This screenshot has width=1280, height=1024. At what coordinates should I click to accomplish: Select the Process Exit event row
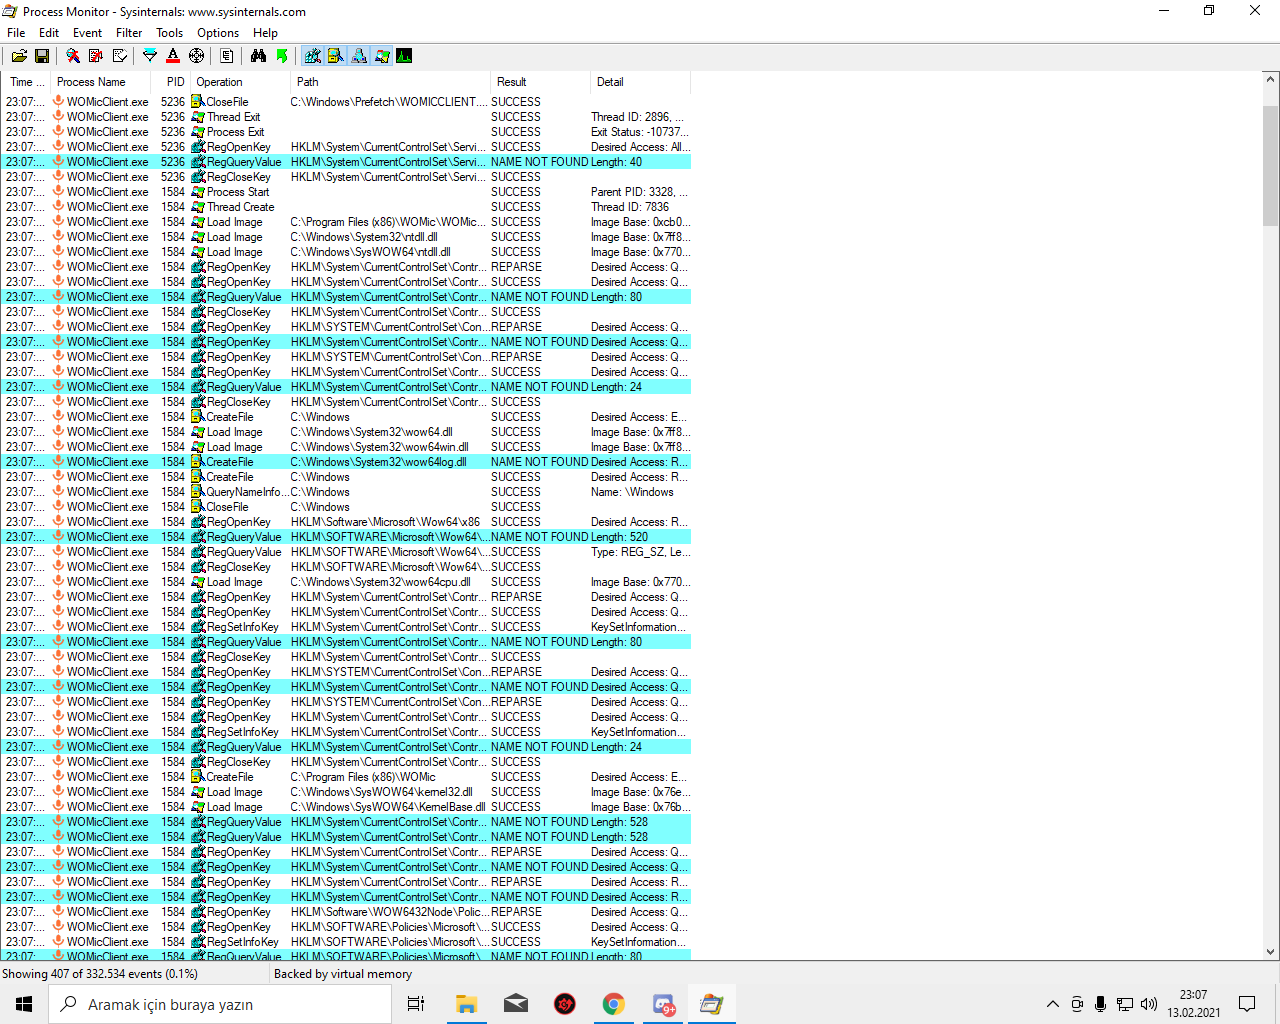(x=346, y=132)
